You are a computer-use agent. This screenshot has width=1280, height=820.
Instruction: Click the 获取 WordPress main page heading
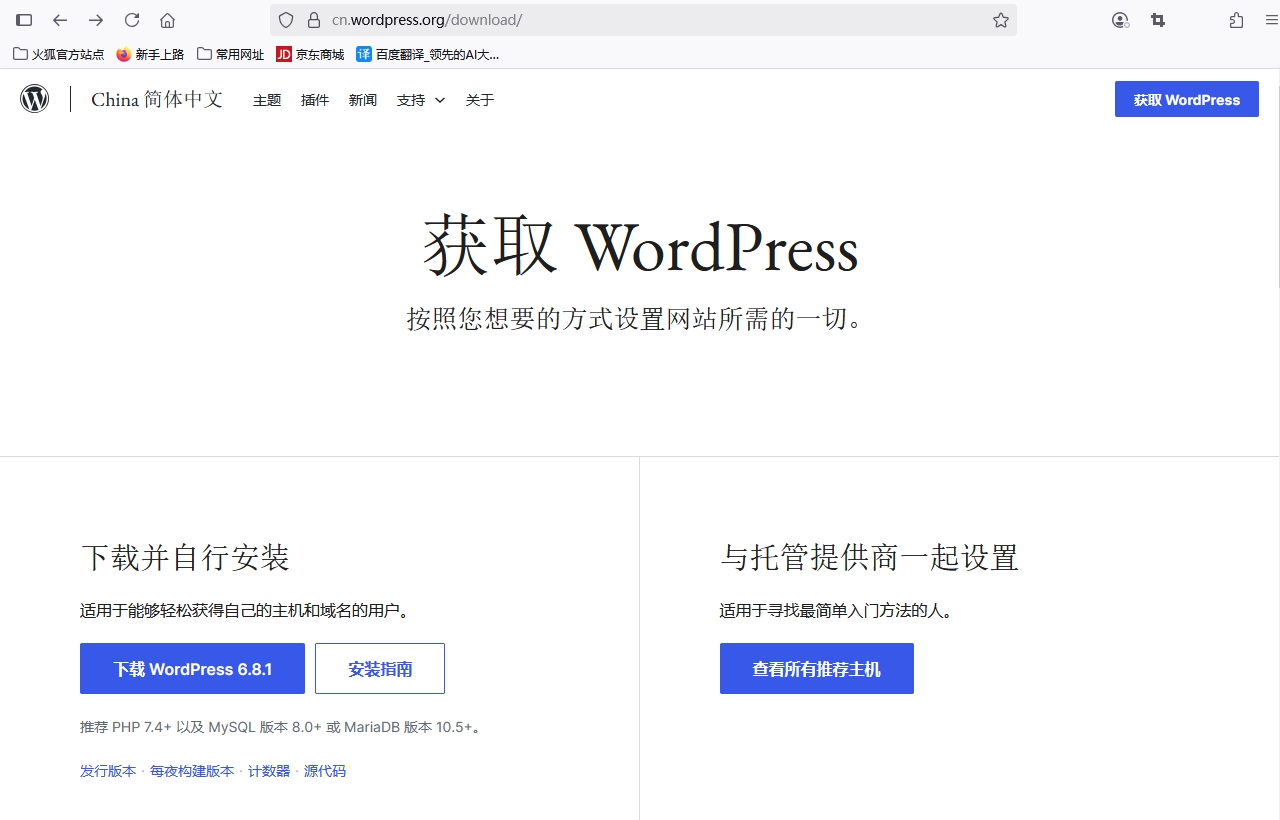tap(641, 247)
